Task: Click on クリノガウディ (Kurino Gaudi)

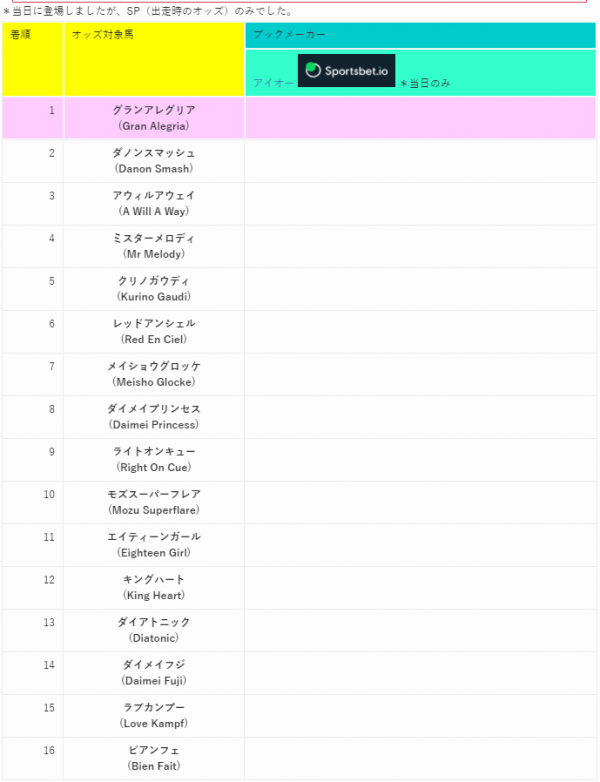Action: 154,289
